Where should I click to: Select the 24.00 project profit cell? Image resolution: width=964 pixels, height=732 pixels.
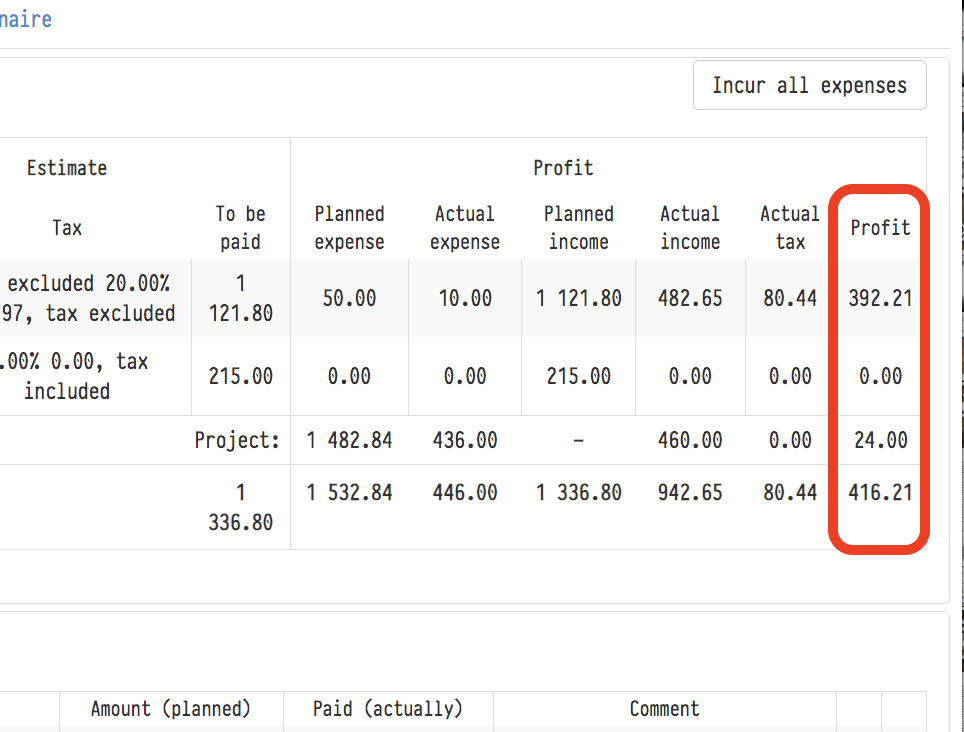click(x=880, y=440)
